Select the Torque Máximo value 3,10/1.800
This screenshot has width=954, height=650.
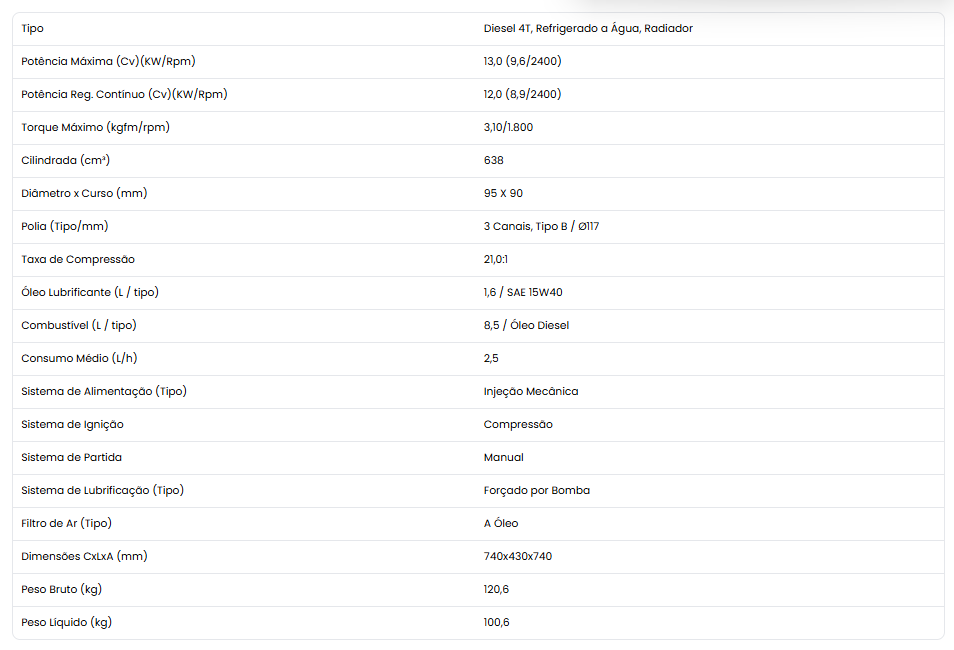508,127
